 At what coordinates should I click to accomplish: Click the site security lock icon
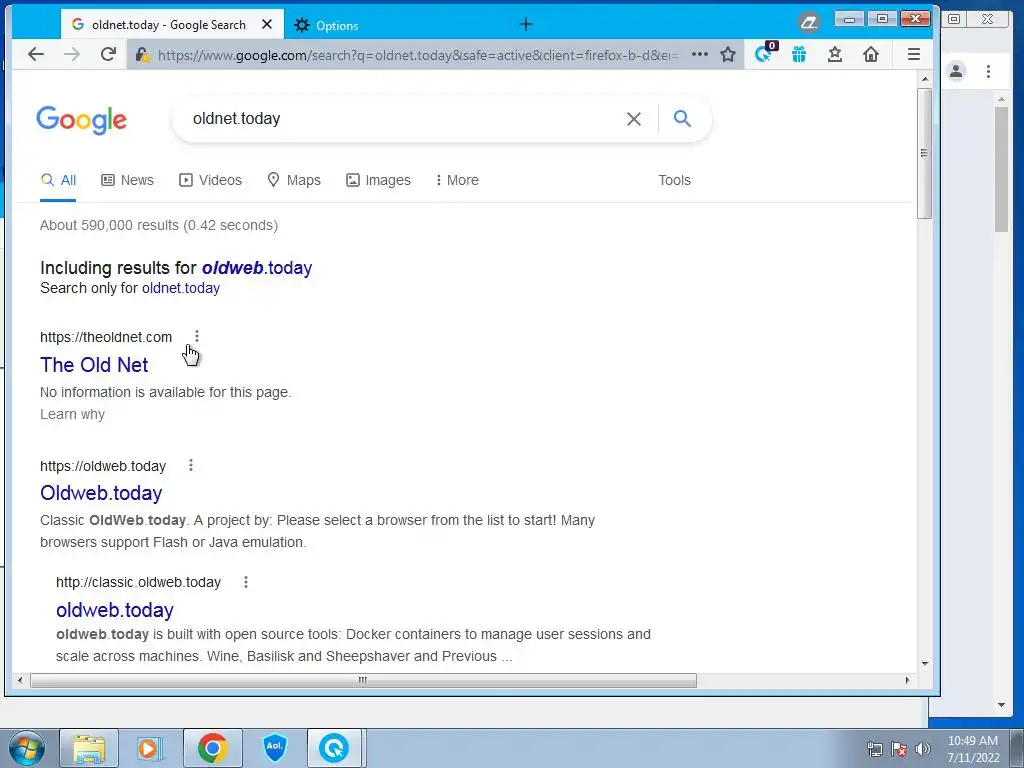tap(142, 55)
